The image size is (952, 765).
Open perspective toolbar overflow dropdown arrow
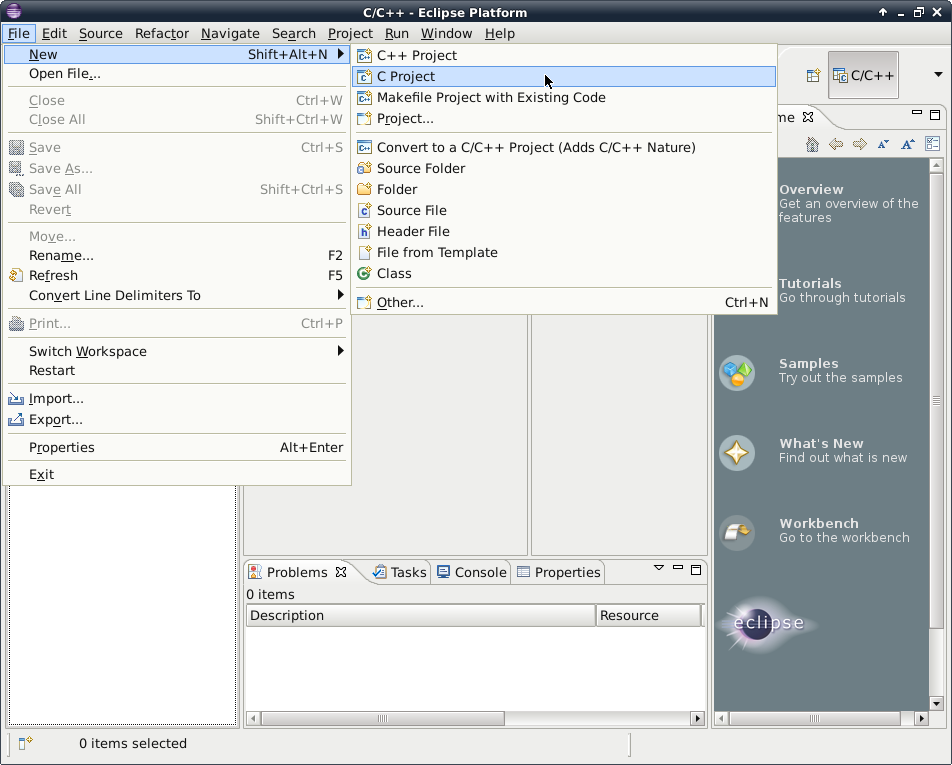938,75
